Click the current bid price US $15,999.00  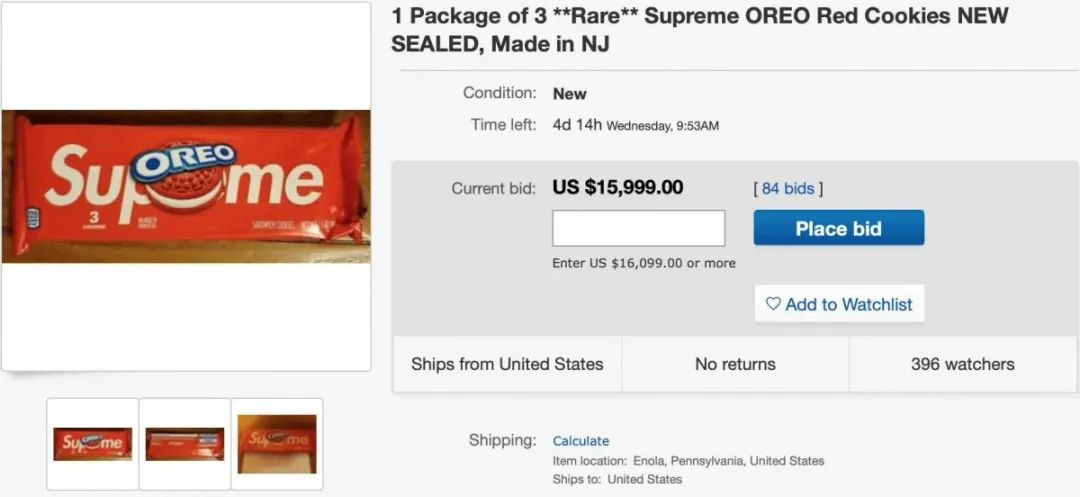tap(618, 188)
